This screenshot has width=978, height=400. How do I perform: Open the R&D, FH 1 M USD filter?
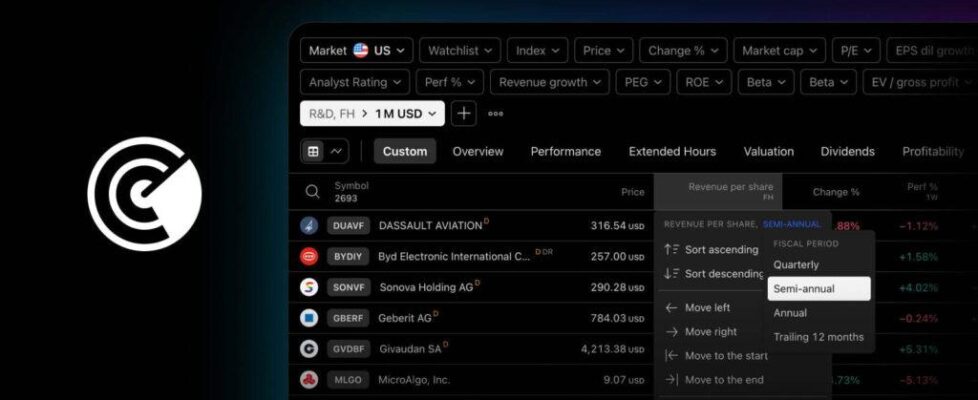tap(372, 114)
